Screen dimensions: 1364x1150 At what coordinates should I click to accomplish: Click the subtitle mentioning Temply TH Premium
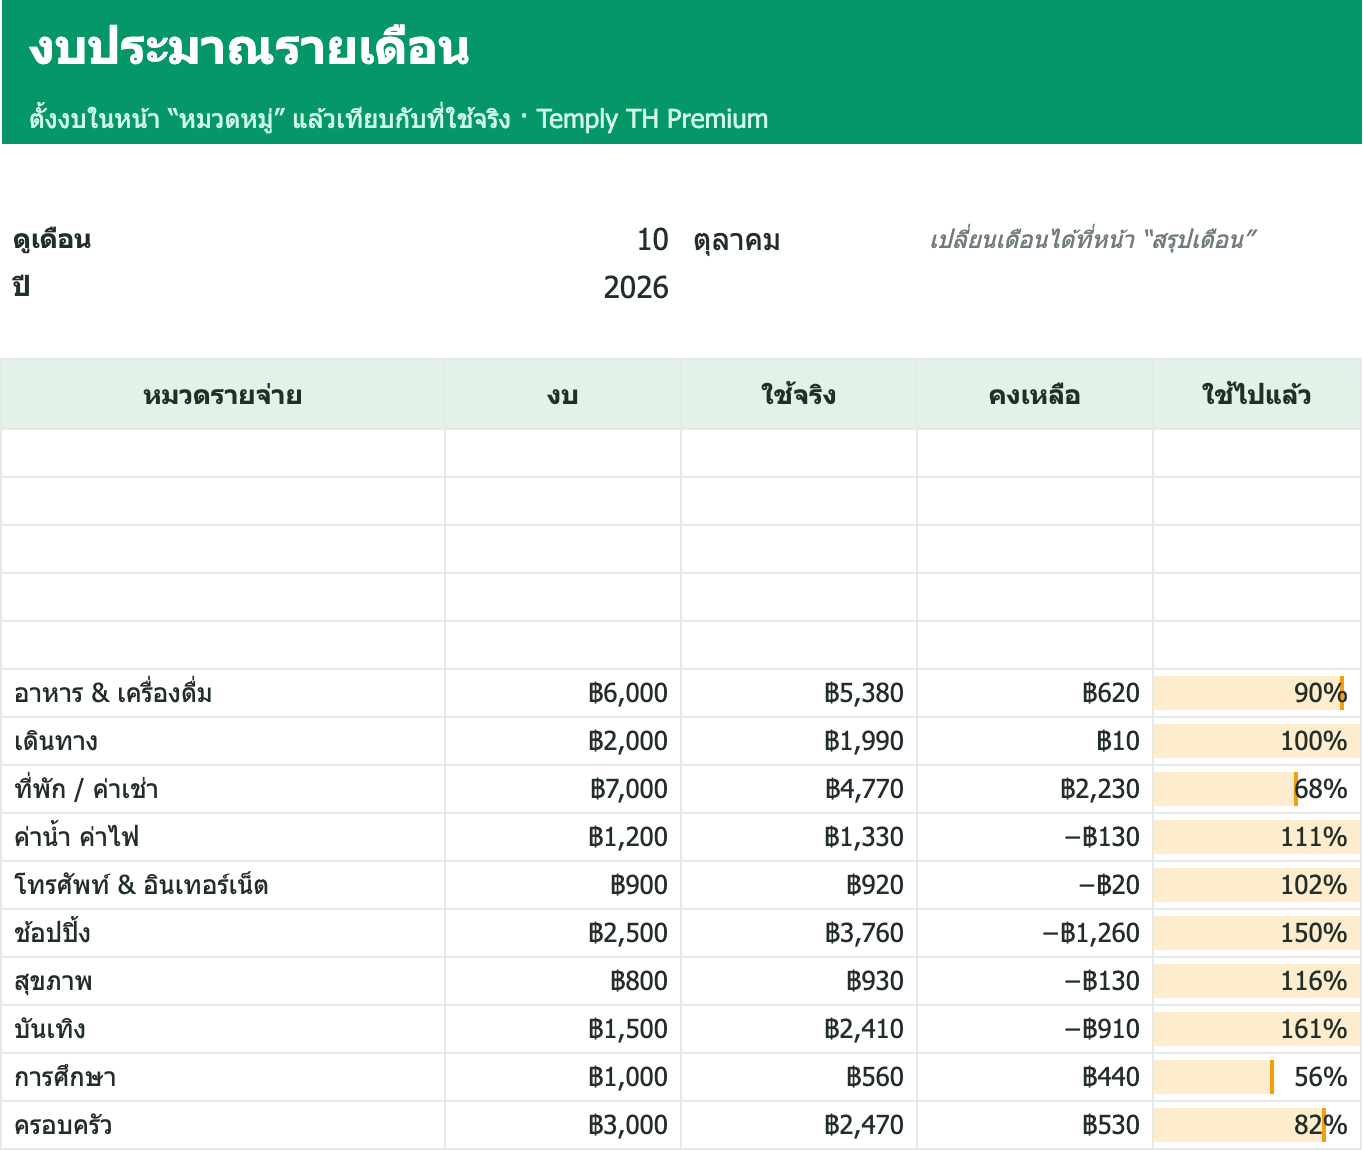click(399, 118)
